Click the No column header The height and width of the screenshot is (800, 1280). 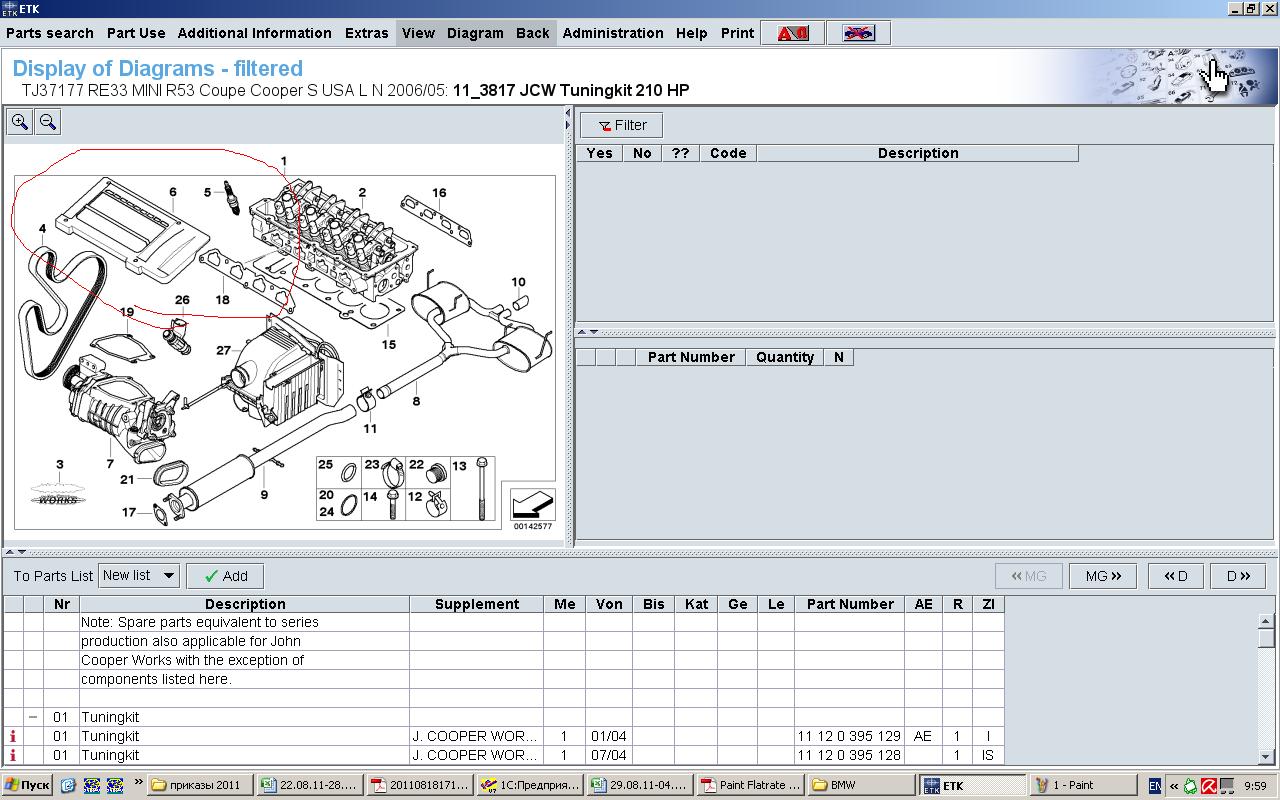pos(642,153)
